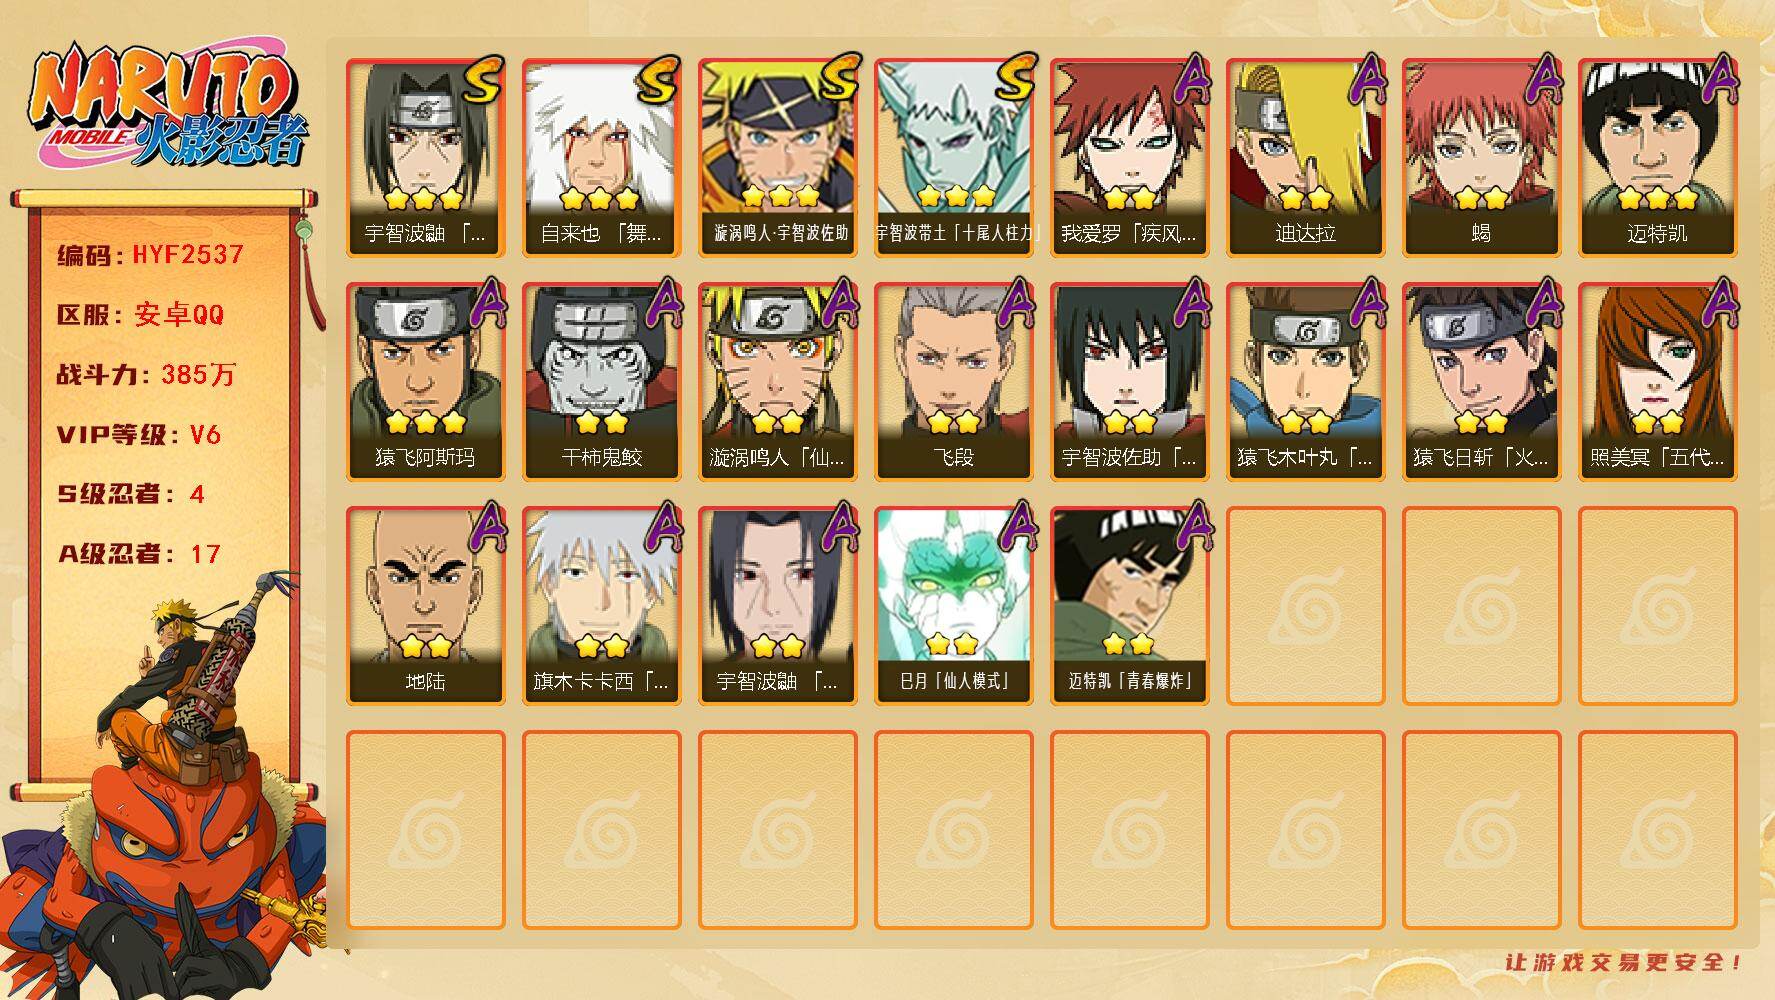Viewport: 1775px width, 1000px height.
Task: Select the 迈特凯「青春爆炸」 card
Action: (1129, 606)
